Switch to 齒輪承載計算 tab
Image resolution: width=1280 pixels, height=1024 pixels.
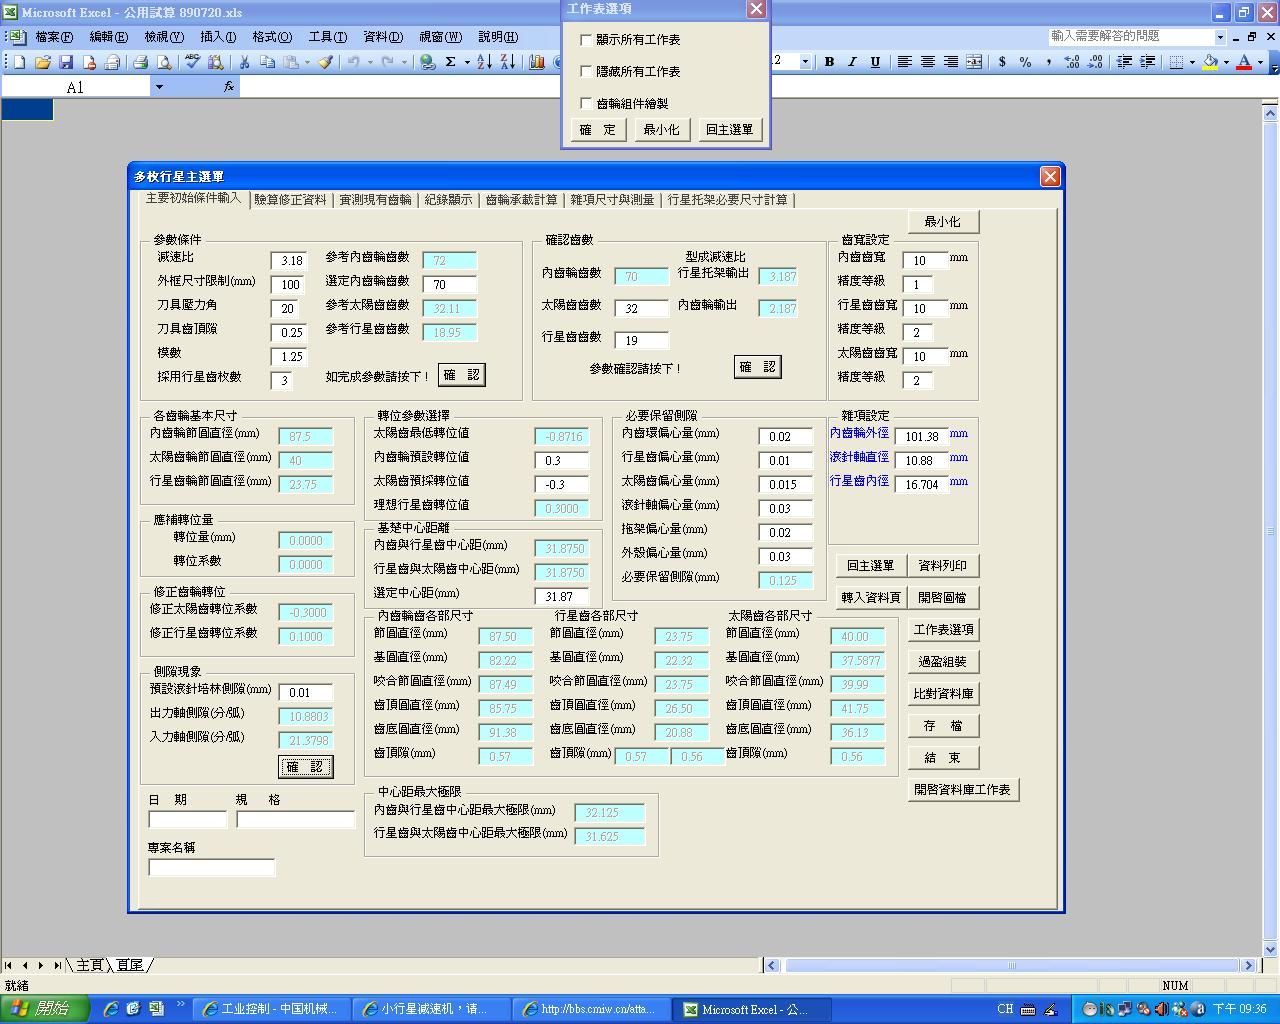click(521, 200)
